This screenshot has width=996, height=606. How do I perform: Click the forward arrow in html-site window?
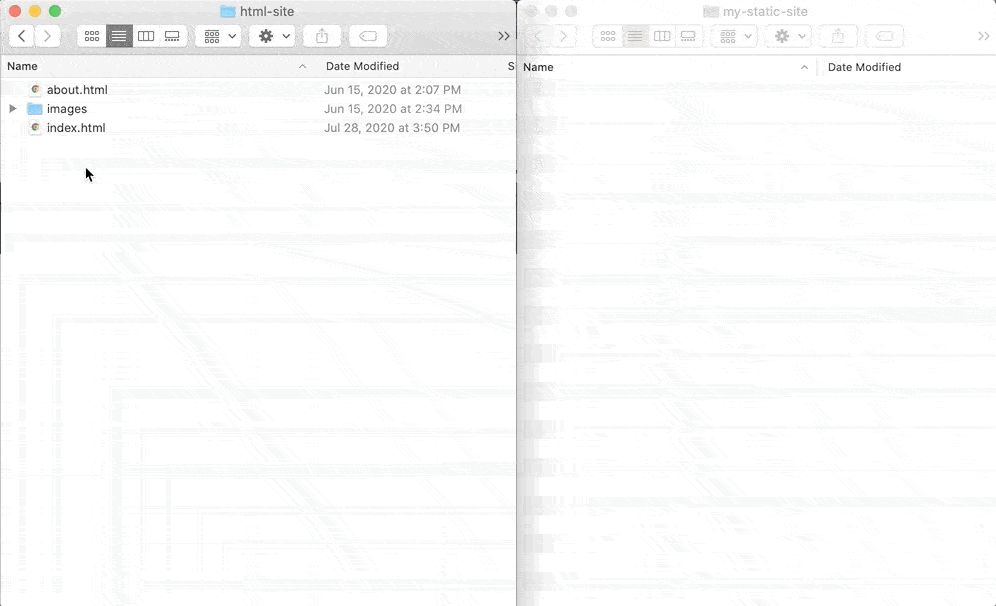coord(47,36)
